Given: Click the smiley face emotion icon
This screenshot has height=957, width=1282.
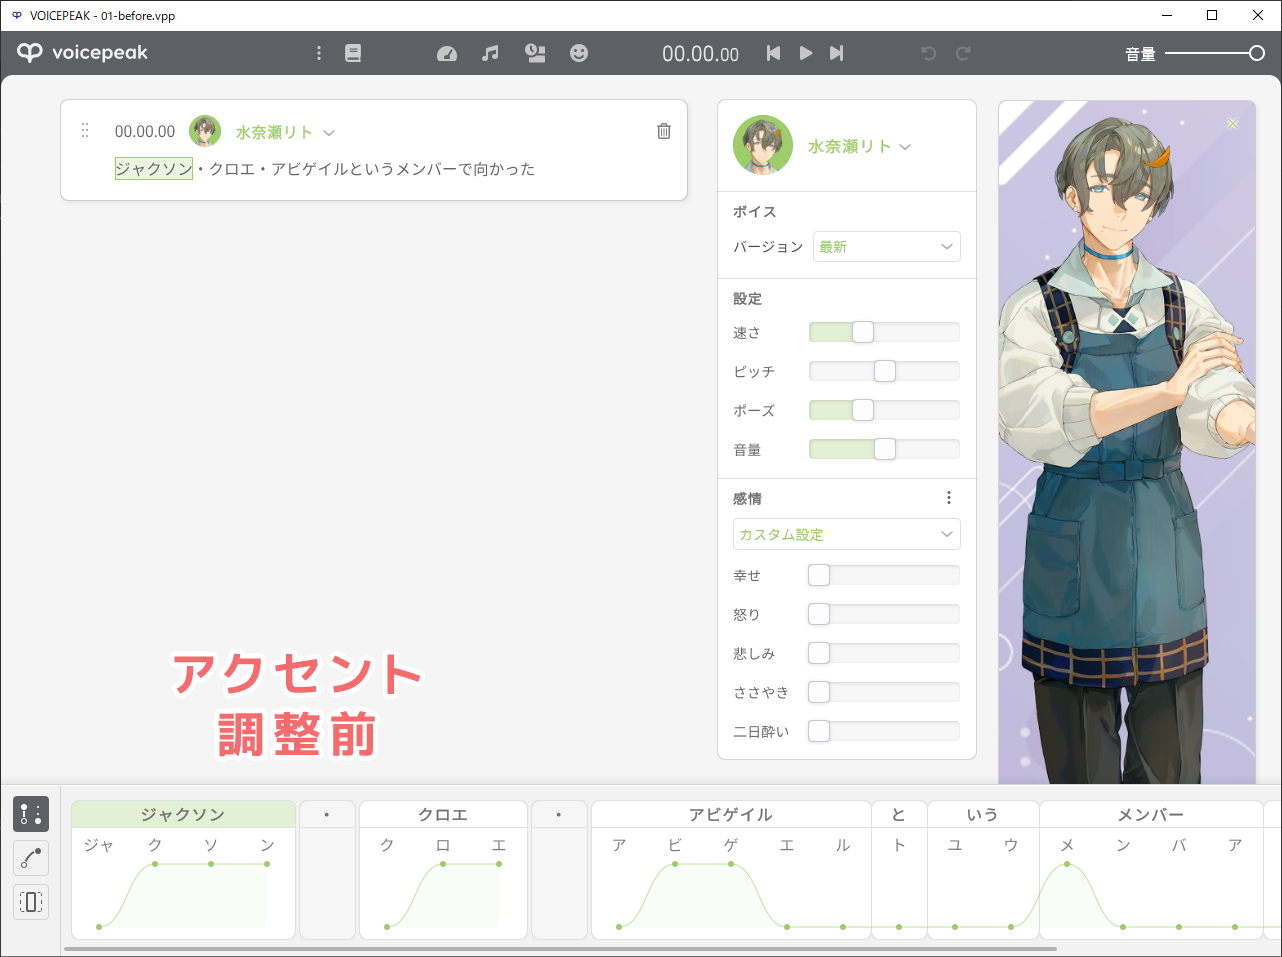Looking at the screenshot, I should tap(579, 54).
